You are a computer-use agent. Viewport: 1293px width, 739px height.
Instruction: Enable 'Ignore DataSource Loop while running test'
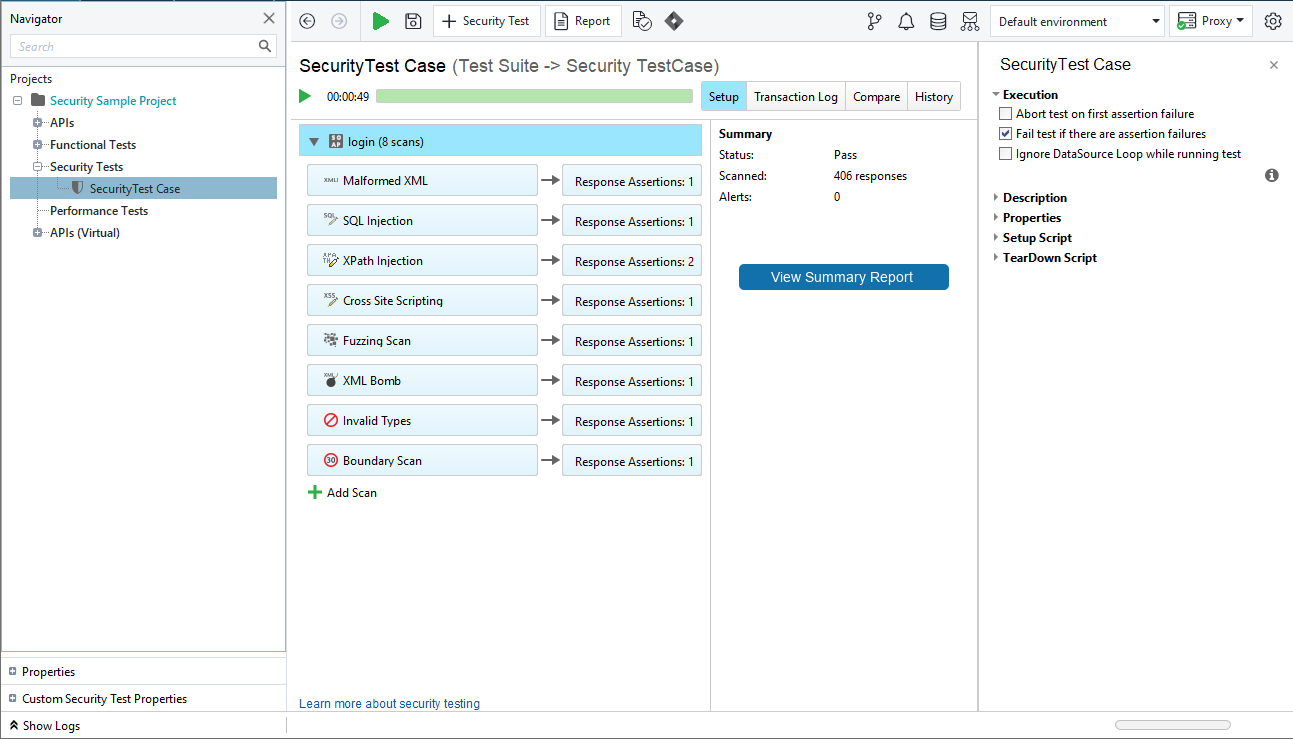(x=1005, y=152)
